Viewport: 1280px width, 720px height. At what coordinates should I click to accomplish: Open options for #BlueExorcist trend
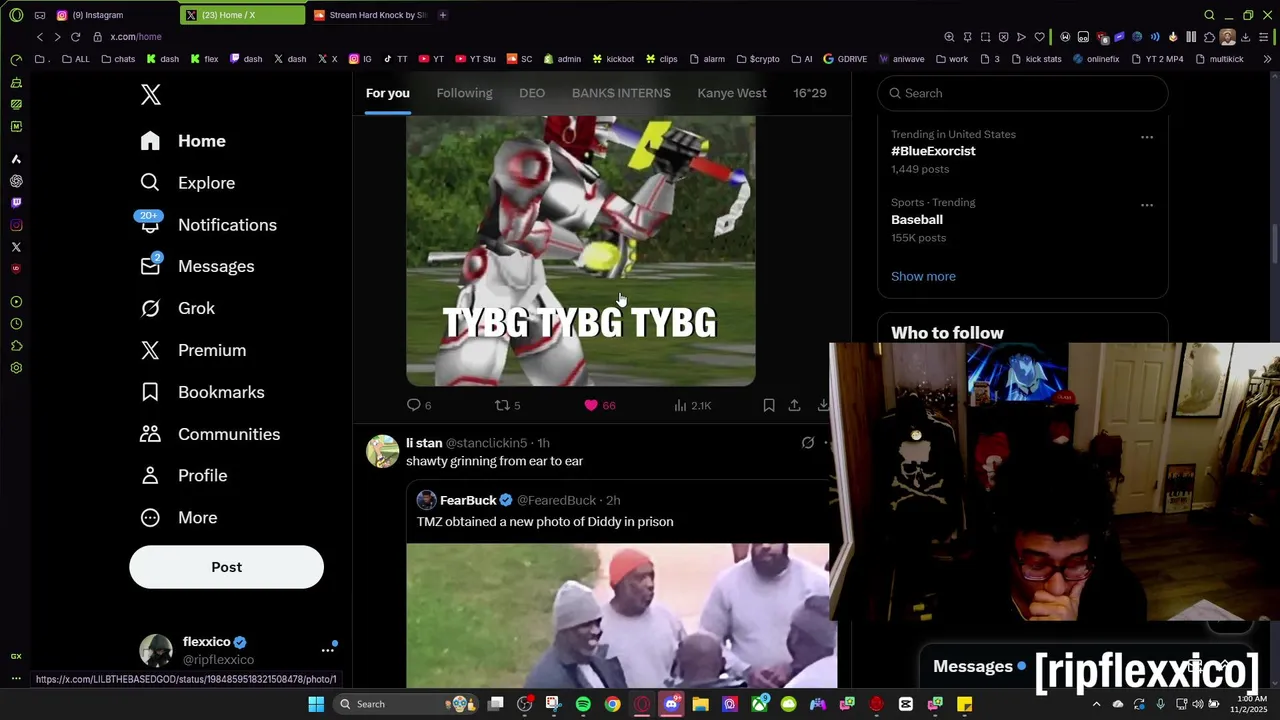coord(1147,137)
